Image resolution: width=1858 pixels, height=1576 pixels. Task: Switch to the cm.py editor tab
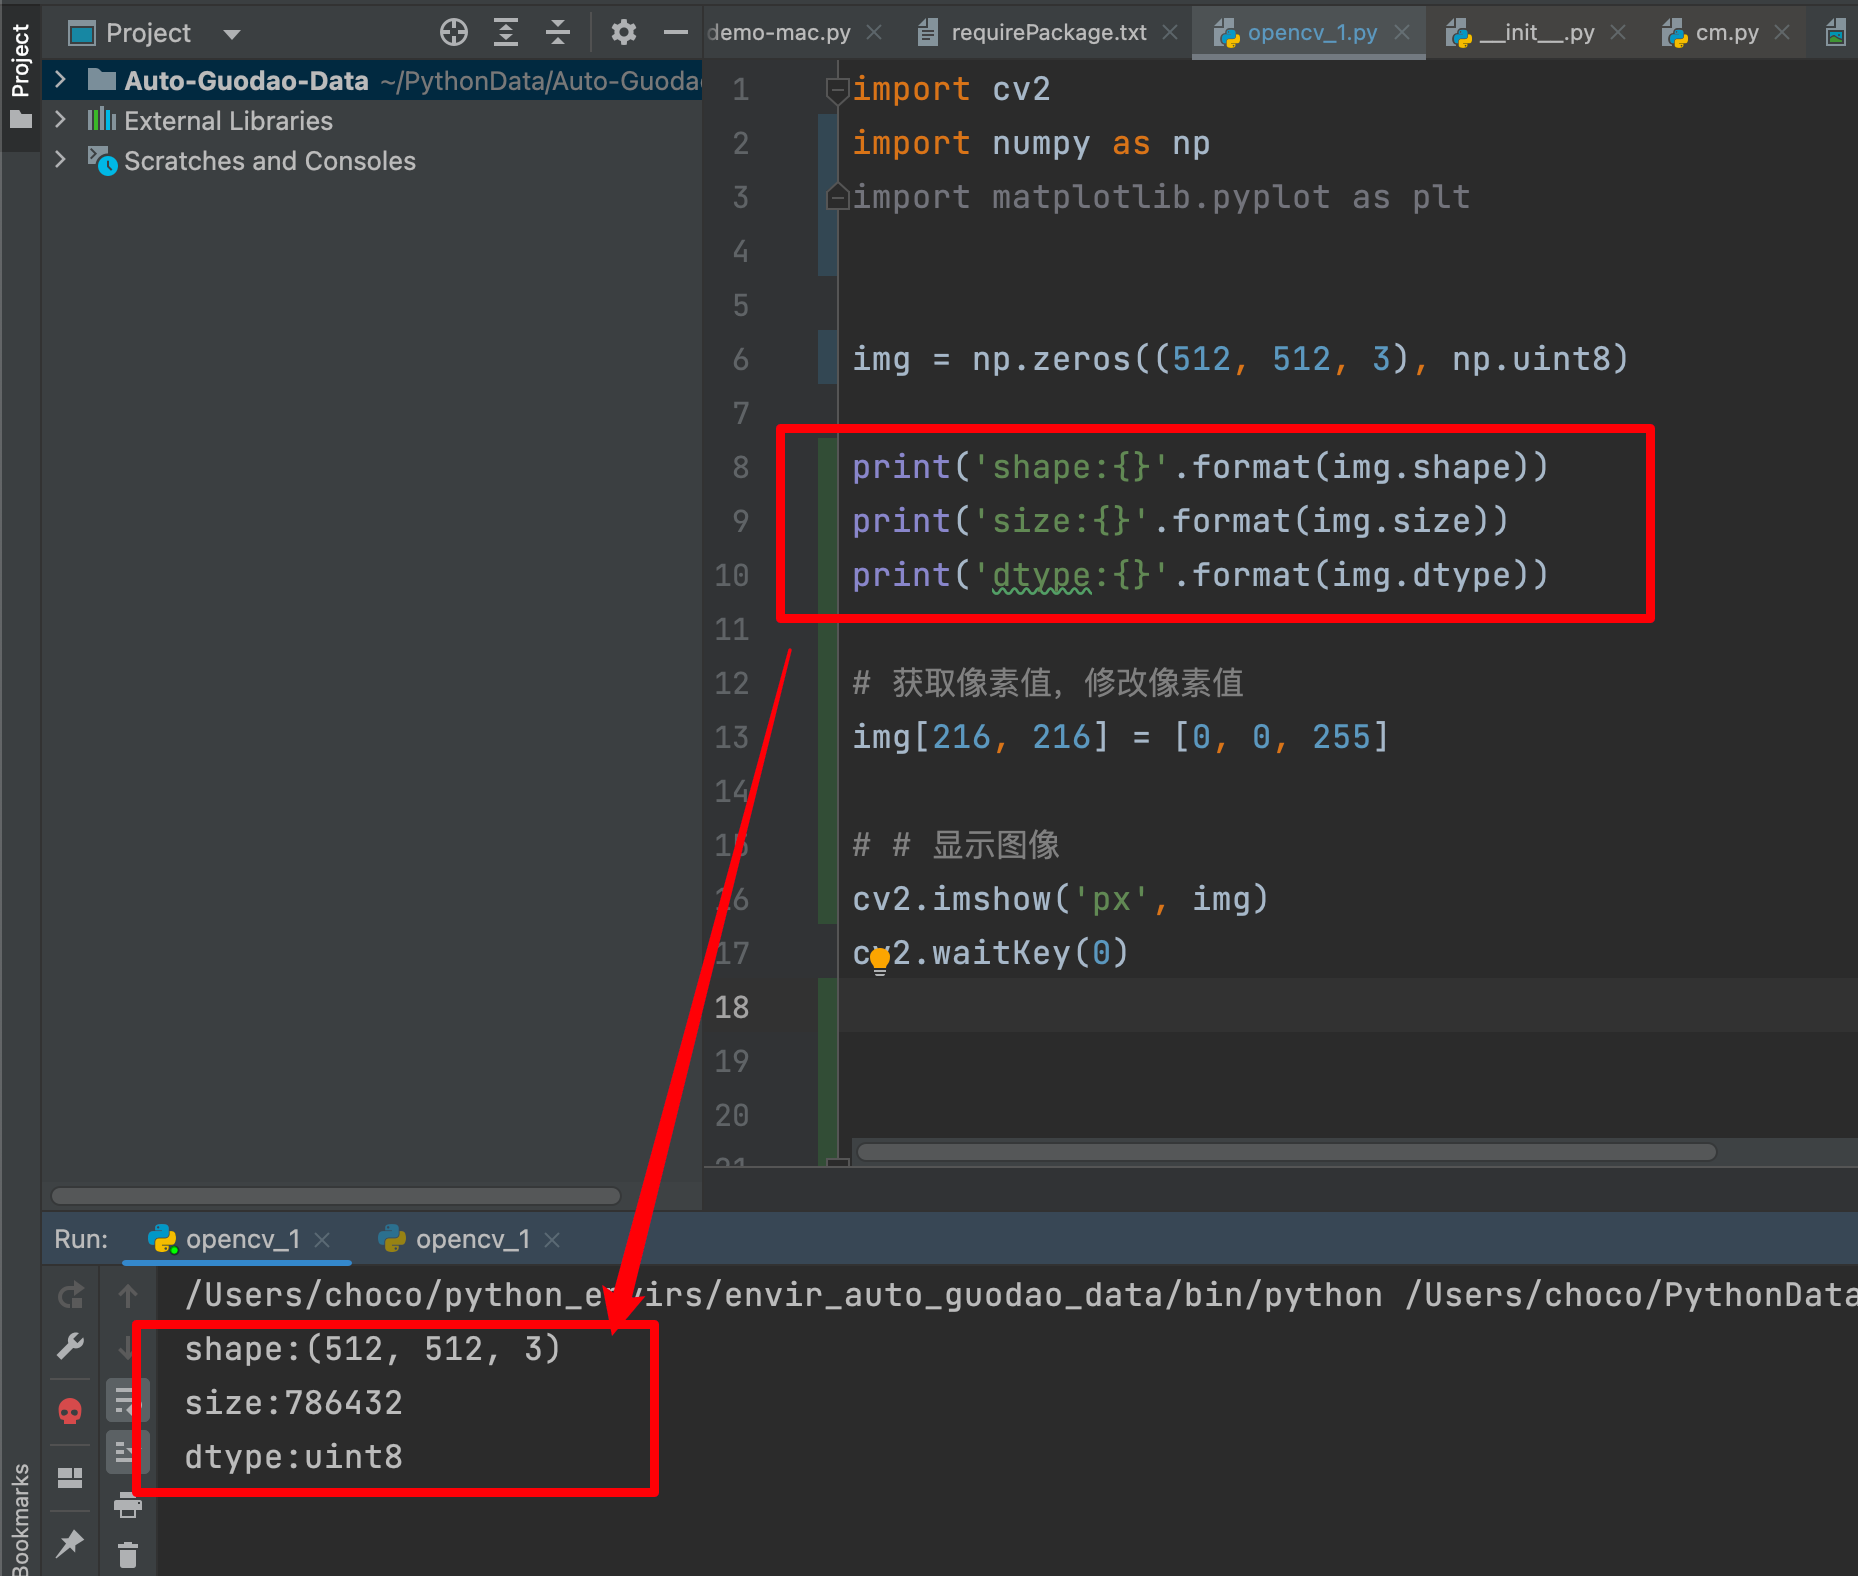tap(1726, 33)
